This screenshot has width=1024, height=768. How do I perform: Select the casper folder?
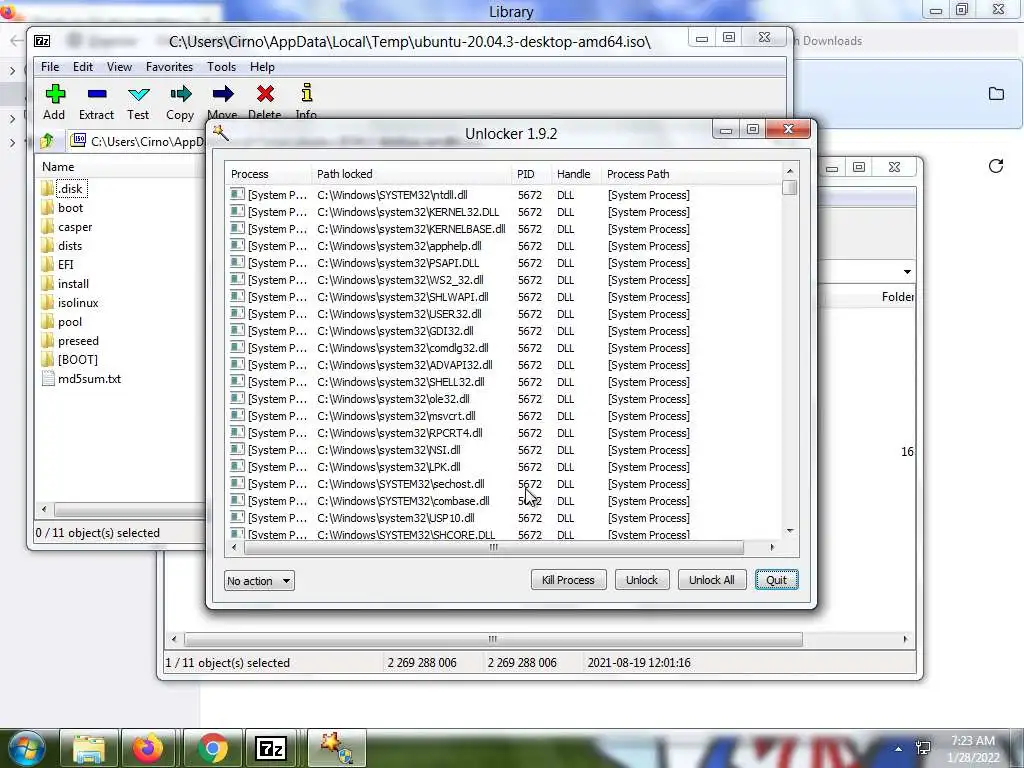(x=67, y=227)
